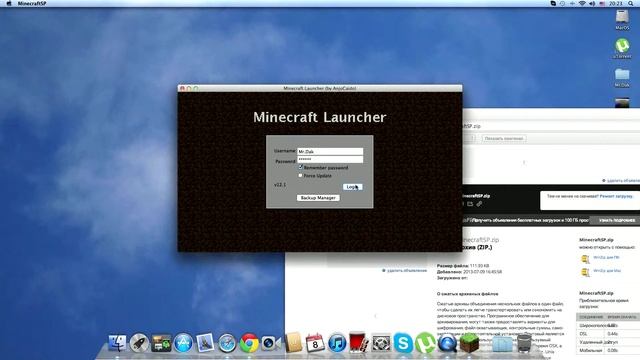Select the uTorrent desktop icon
The image size is (640, 360).
point(622,48)
